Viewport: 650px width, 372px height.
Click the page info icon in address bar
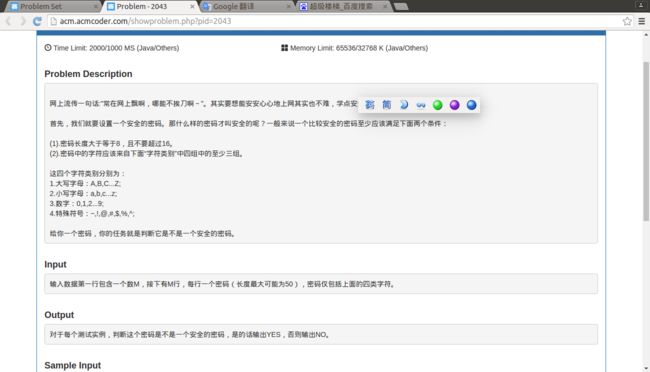tap(53, 21)
